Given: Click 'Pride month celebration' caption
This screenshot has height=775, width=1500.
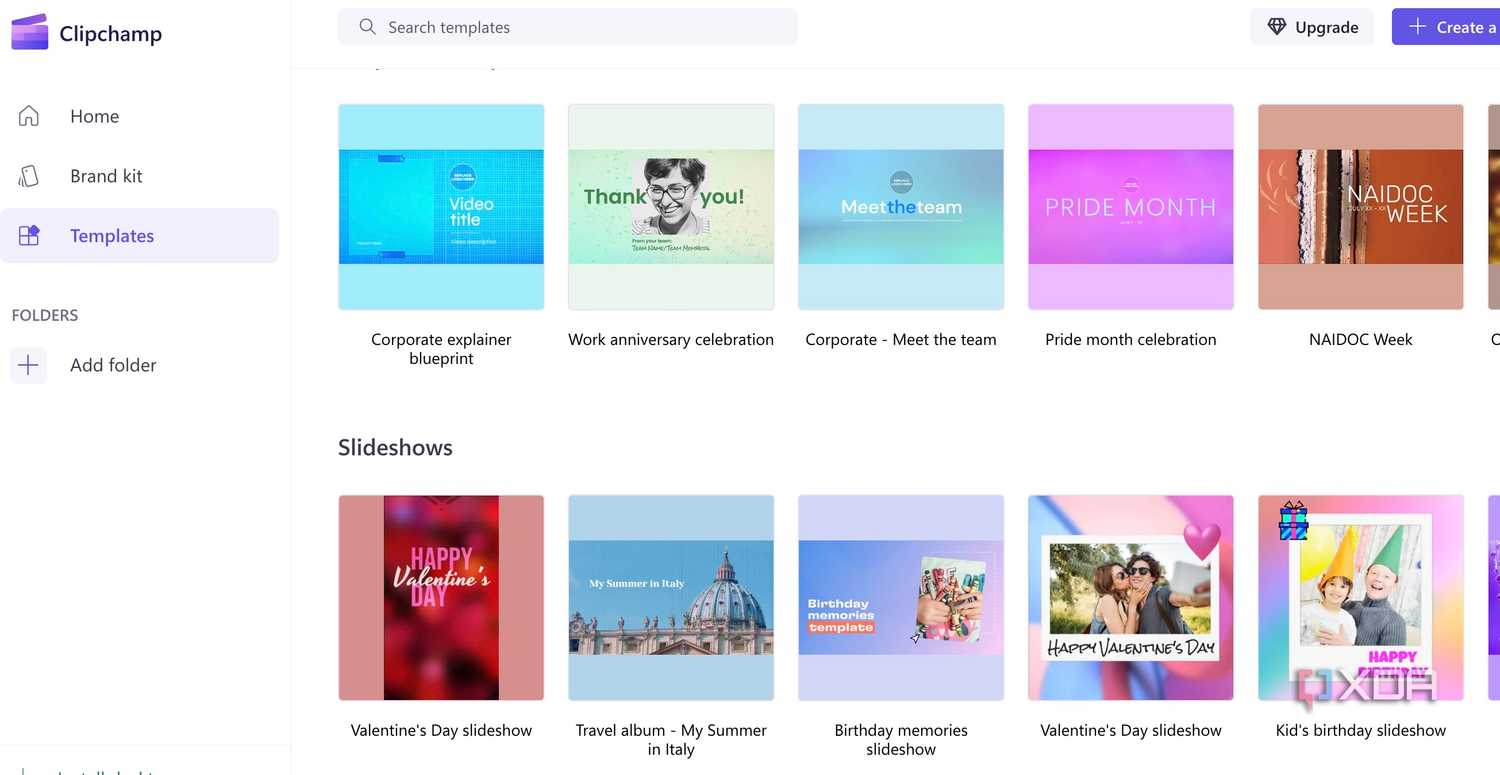Looking at the screenshot, I should [x=1131, y=340].
